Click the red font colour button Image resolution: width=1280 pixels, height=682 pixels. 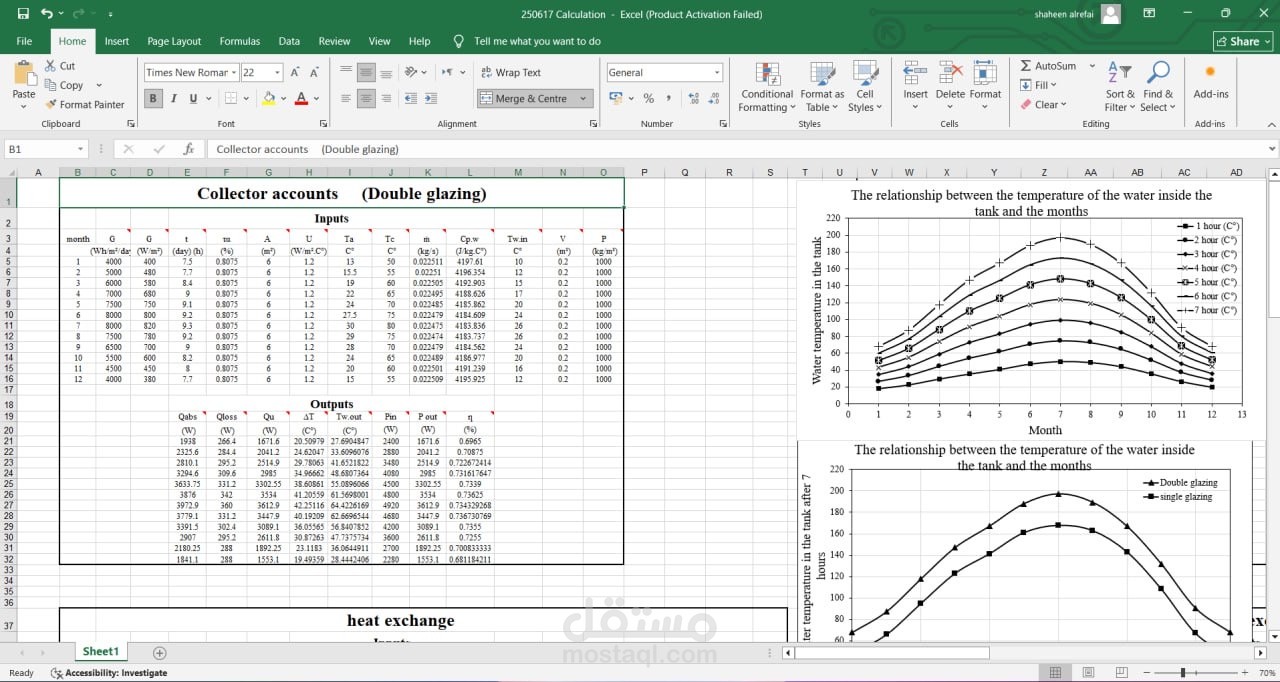tap(301, 98)
